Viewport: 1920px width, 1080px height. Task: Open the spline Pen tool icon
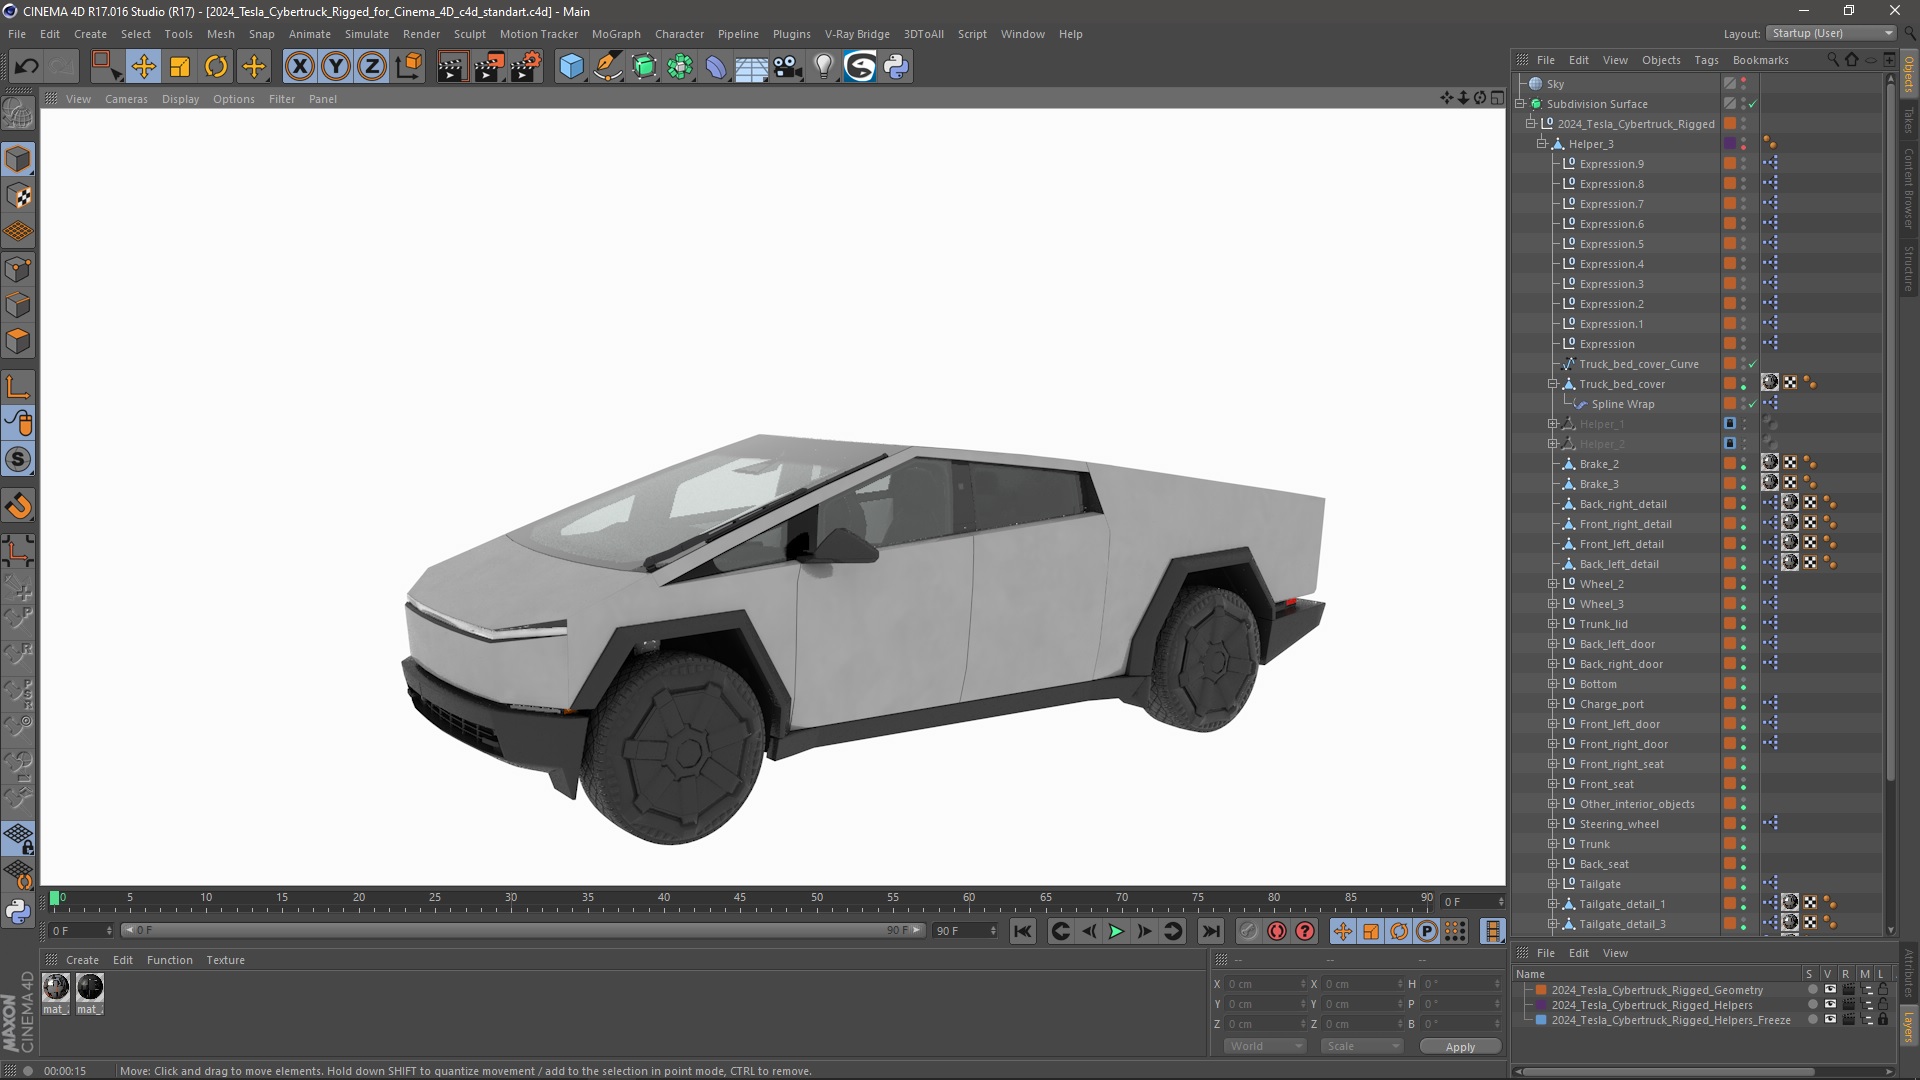(x=608, y=67)
